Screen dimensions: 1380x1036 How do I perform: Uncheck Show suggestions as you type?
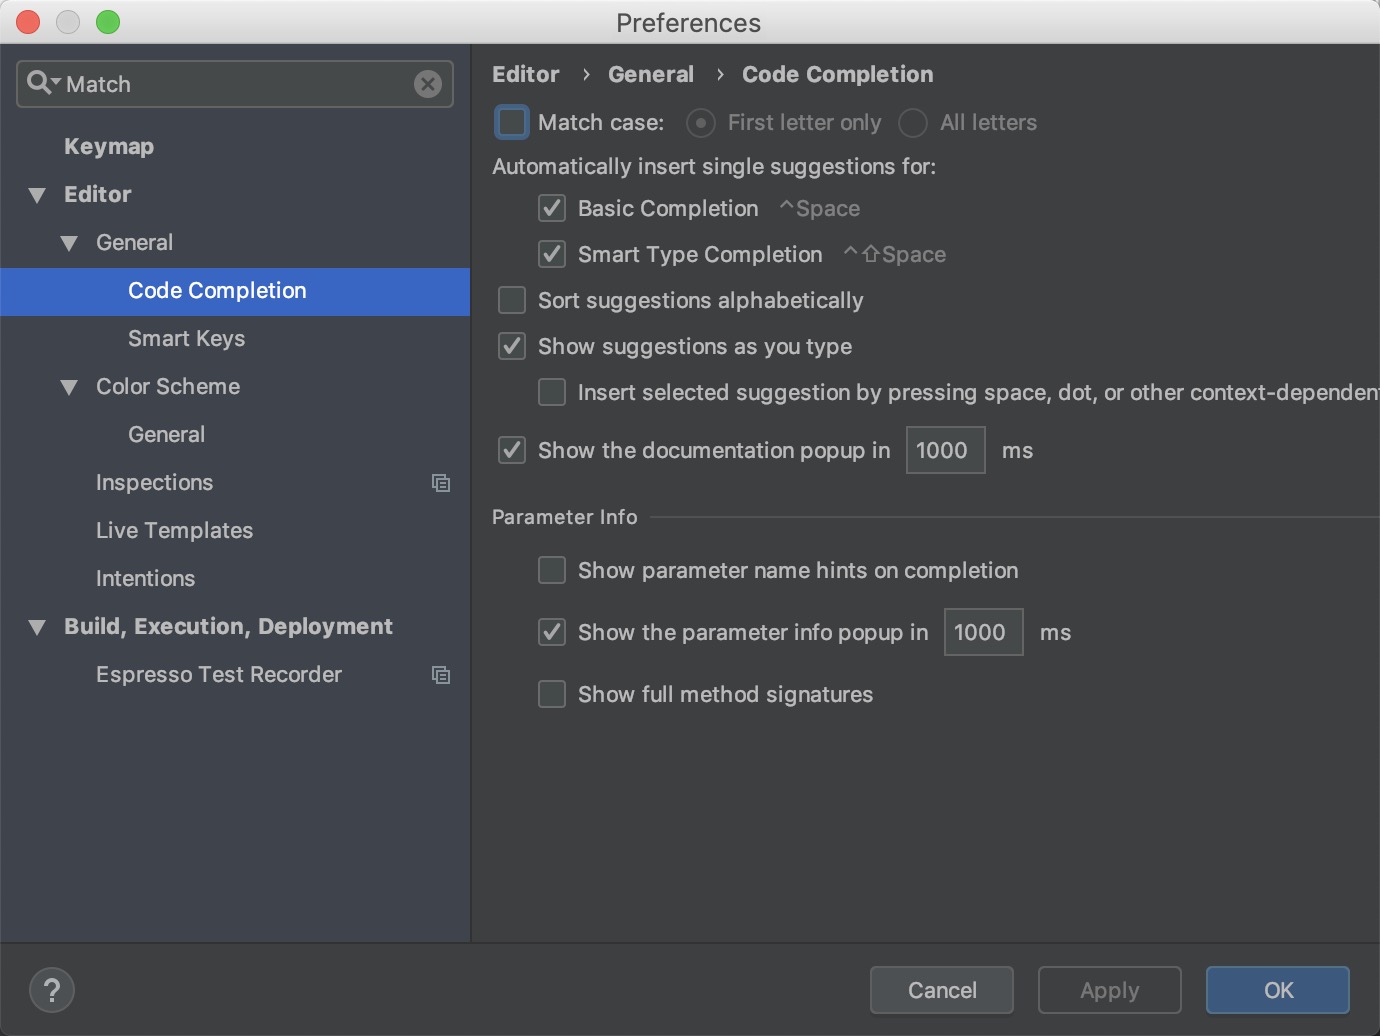(512, 346)
